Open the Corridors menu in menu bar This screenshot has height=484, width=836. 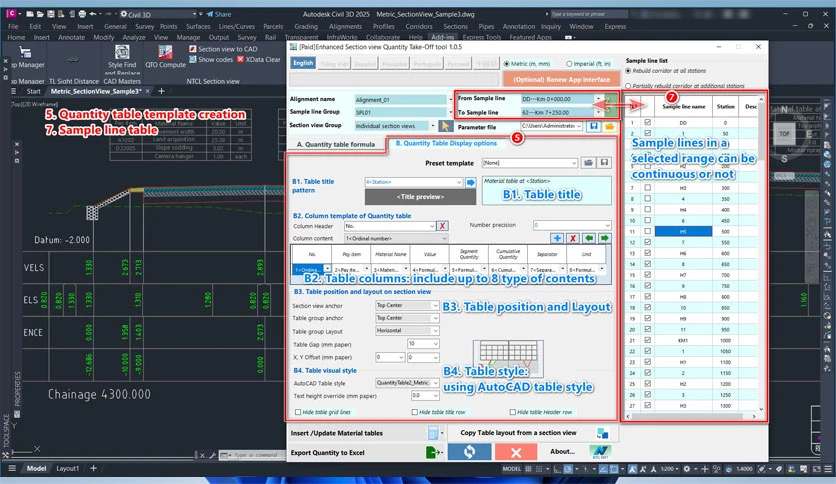pyautogui.click(x=419, y=26)
